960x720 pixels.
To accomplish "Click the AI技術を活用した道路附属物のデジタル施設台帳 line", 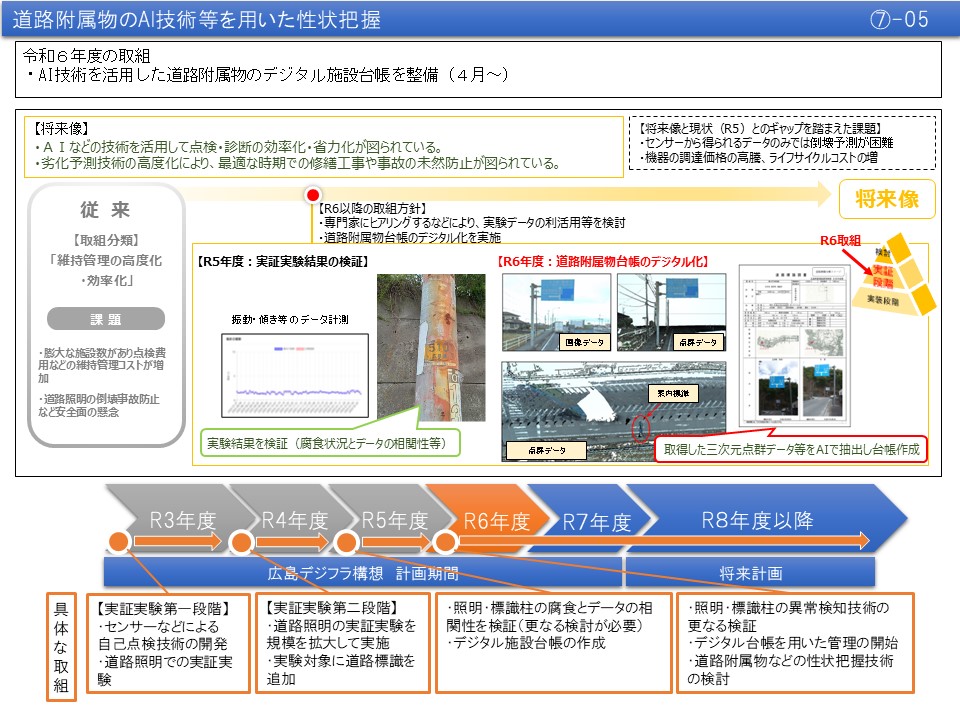I will point(267,75).
